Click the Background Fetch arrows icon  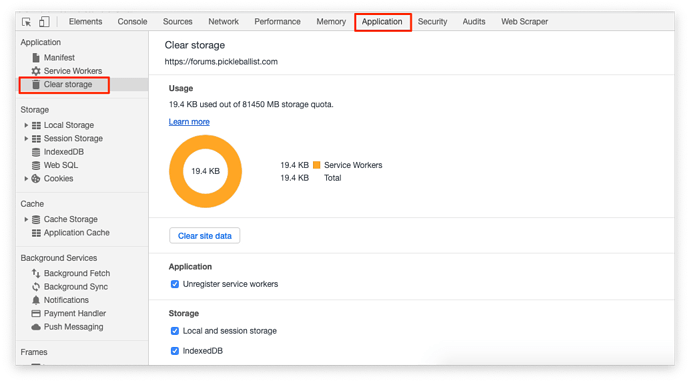pyautogui.click(x=36, y=273)
